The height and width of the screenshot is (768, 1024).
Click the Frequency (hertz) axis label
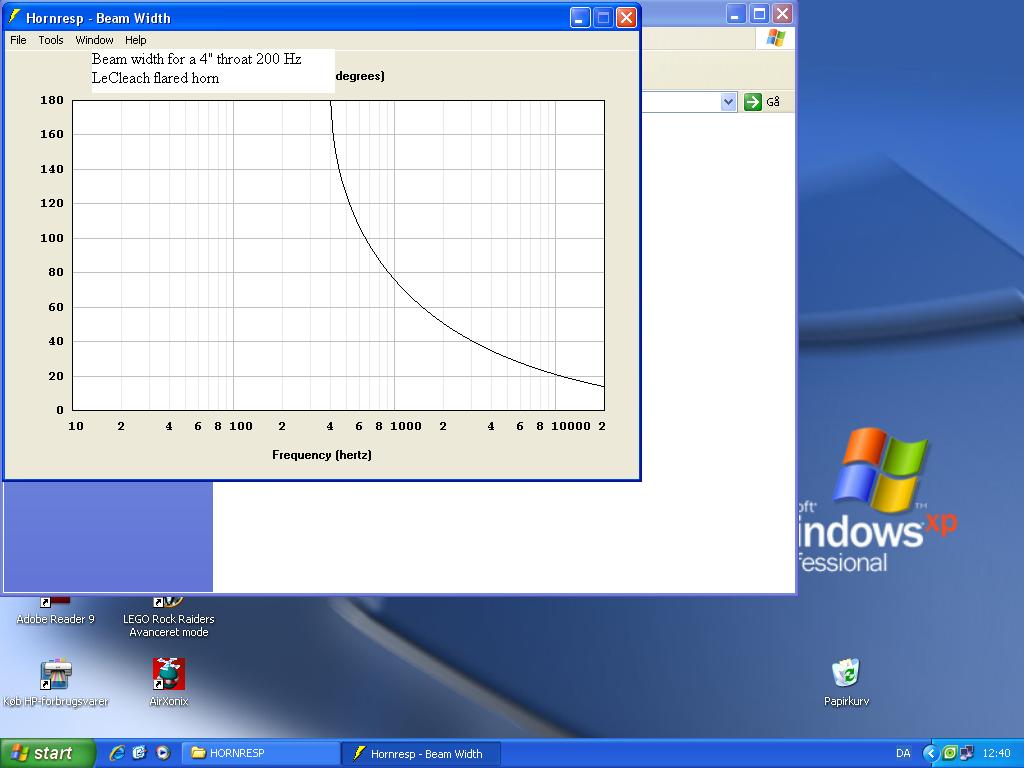click(322, 455)
